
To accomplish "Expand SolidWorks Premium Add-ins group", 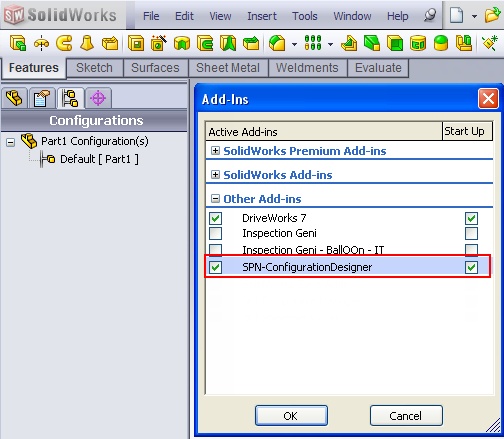I will [215, 151].
